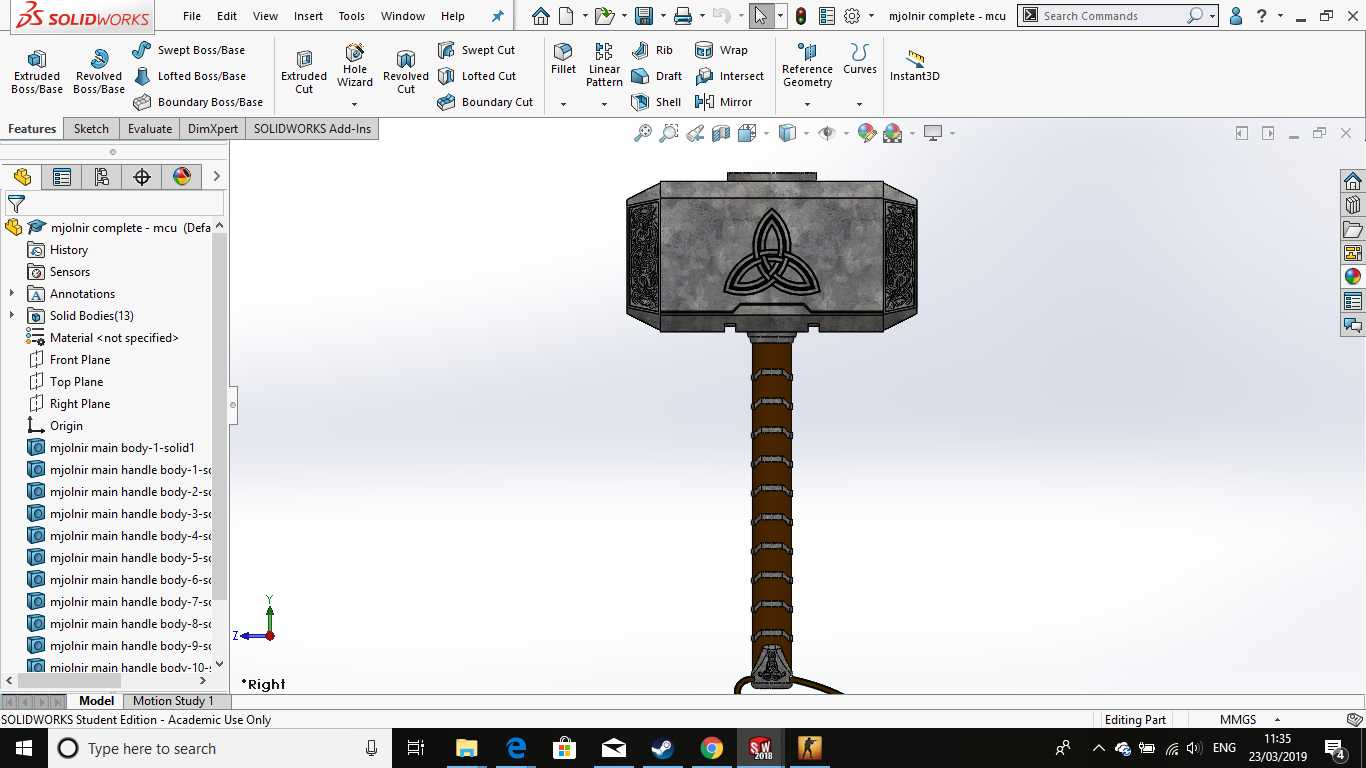The image size is (1366, 768).
Task: Open the Appearances task pane tab
Action: click(1353, 277)
